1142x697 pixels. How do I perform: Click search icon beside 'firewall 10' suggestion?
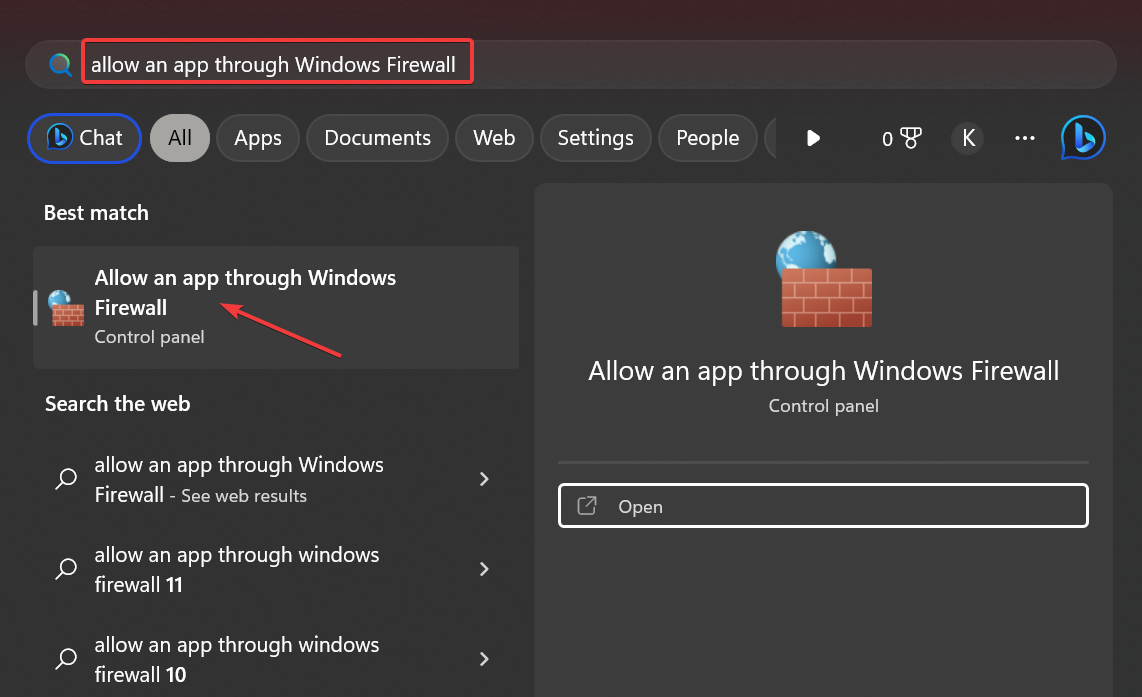pyautogui.click(x=66, y=659)
